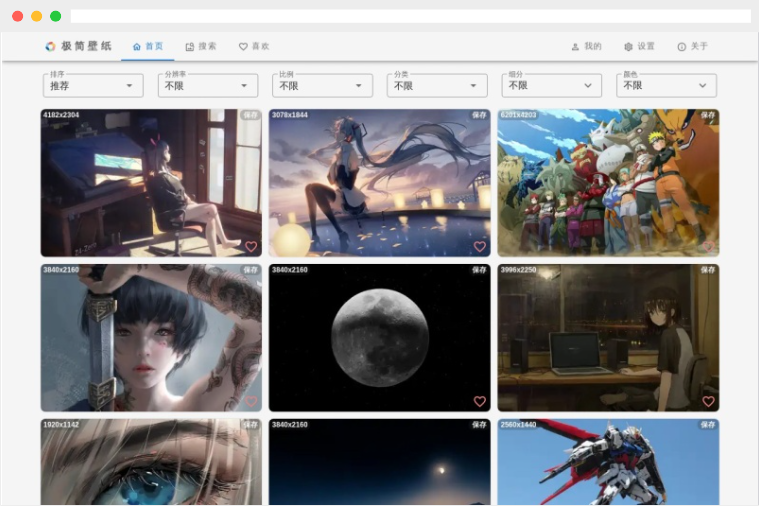
Task: Expand the 细分 subcategory dropdown
Action: tap(552, 86)
